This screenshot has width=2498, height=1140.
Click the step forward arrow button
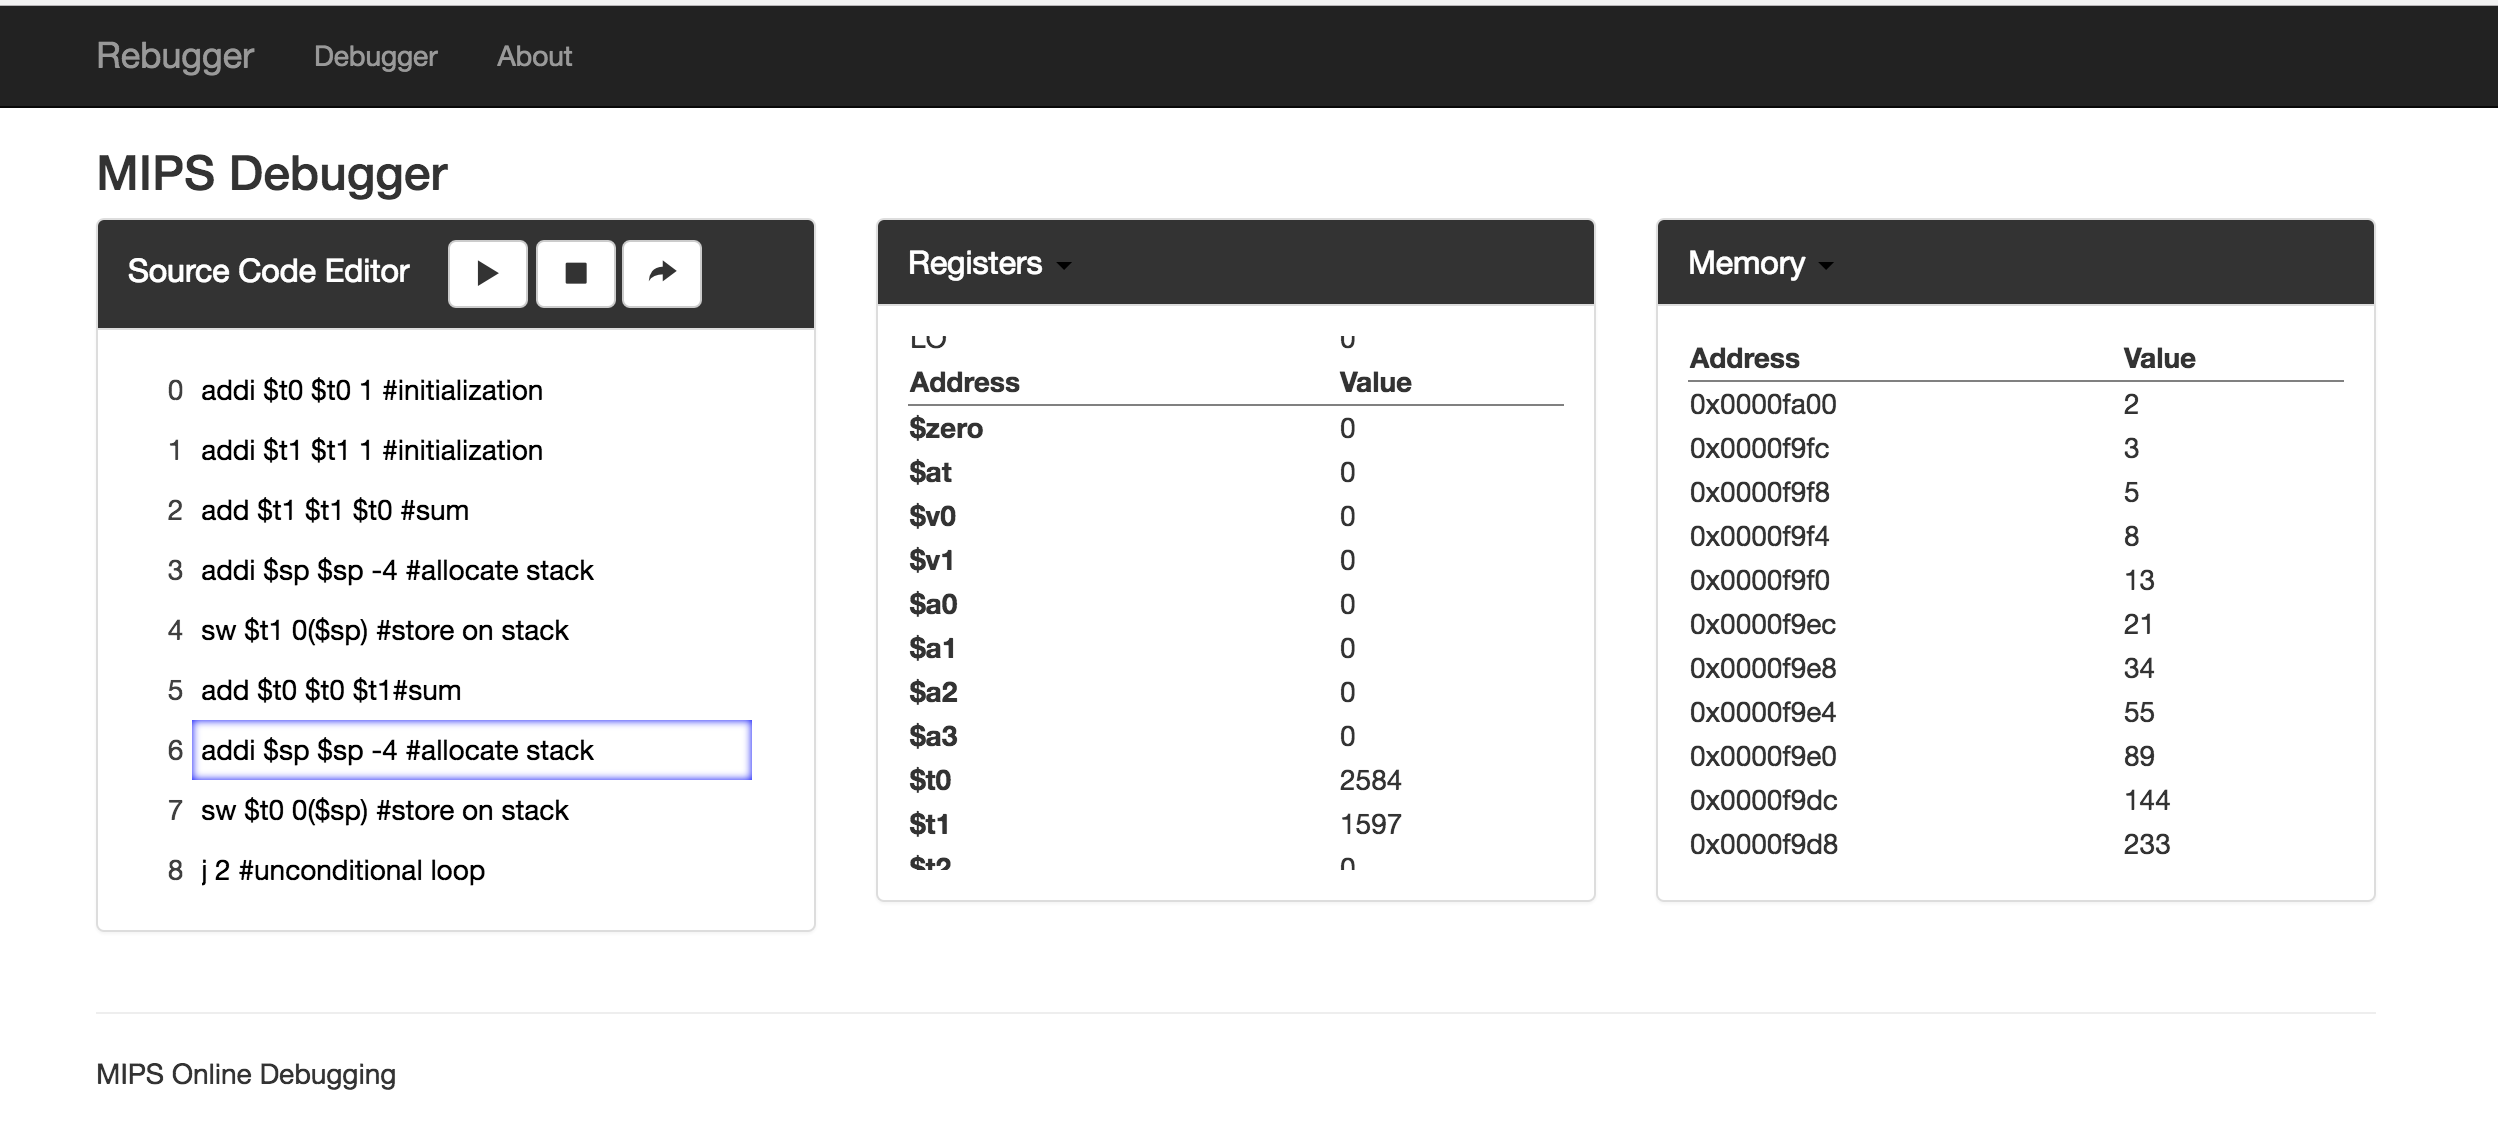click(661, 273)
